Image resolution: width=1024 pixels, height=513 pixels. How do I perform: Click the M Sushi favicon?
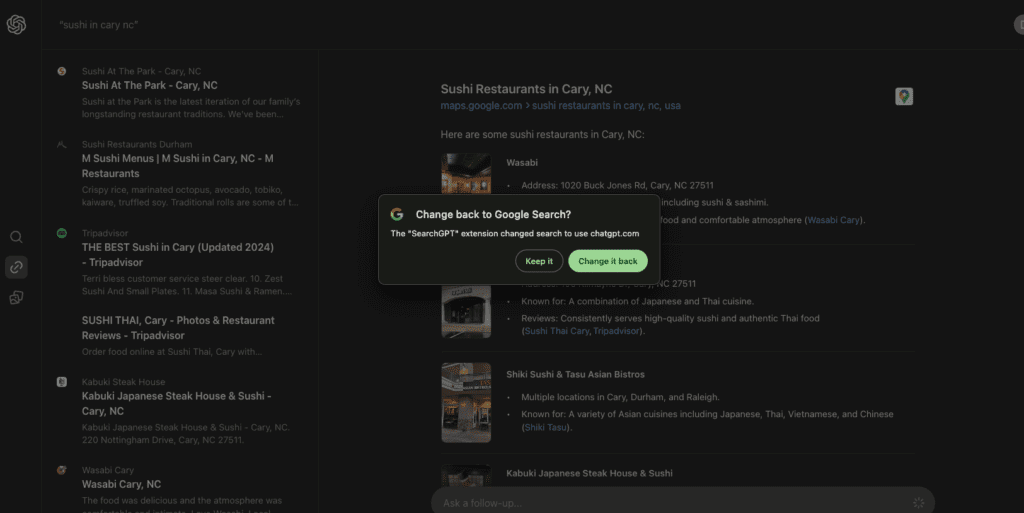click(61, 144)
